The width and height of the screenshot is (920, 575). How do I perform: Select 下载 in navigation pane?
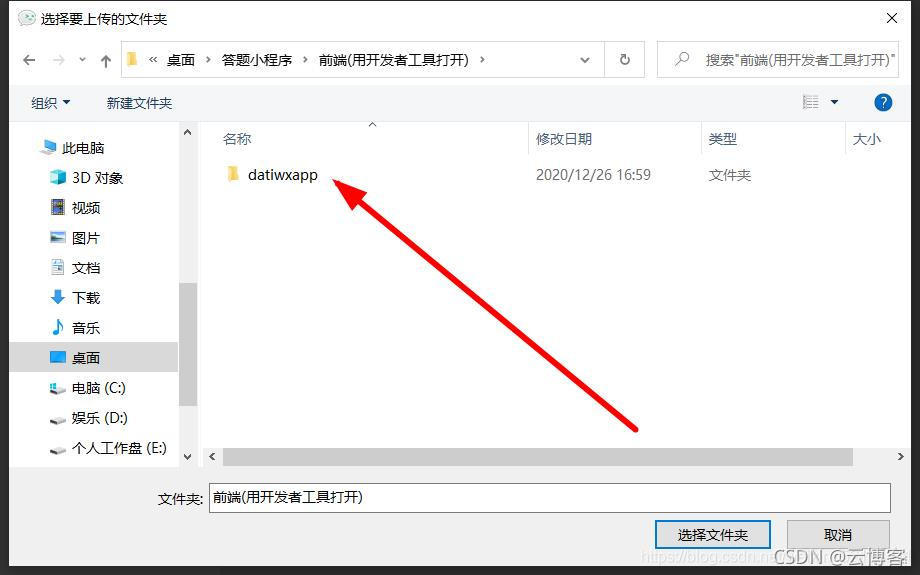point(86,297)
